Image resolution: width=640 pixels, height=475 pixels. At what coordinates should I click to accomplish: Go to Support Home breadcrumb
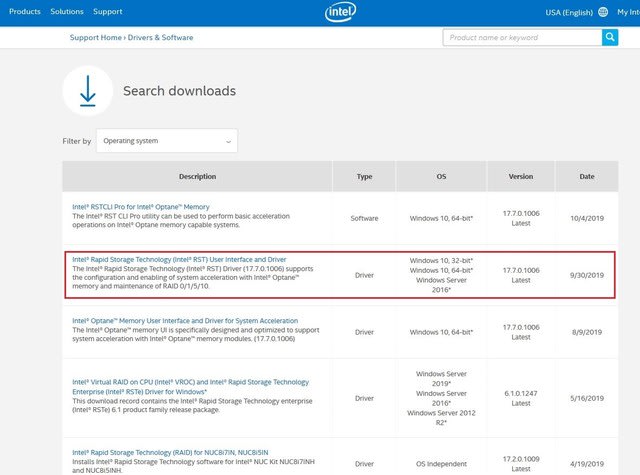click(x=96, y=38)
